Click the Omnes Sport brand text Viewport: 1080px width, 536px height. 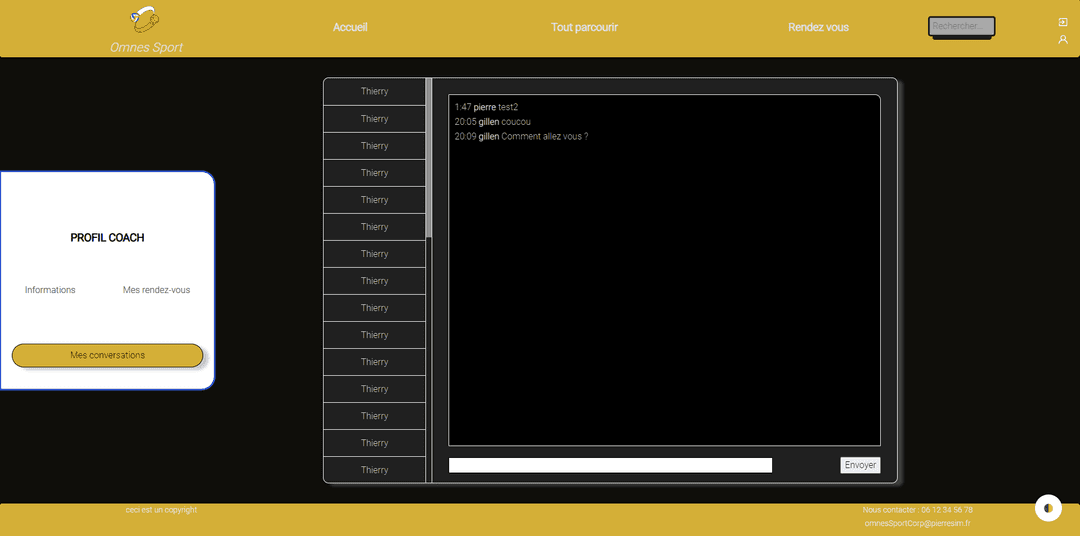point(146,47)
